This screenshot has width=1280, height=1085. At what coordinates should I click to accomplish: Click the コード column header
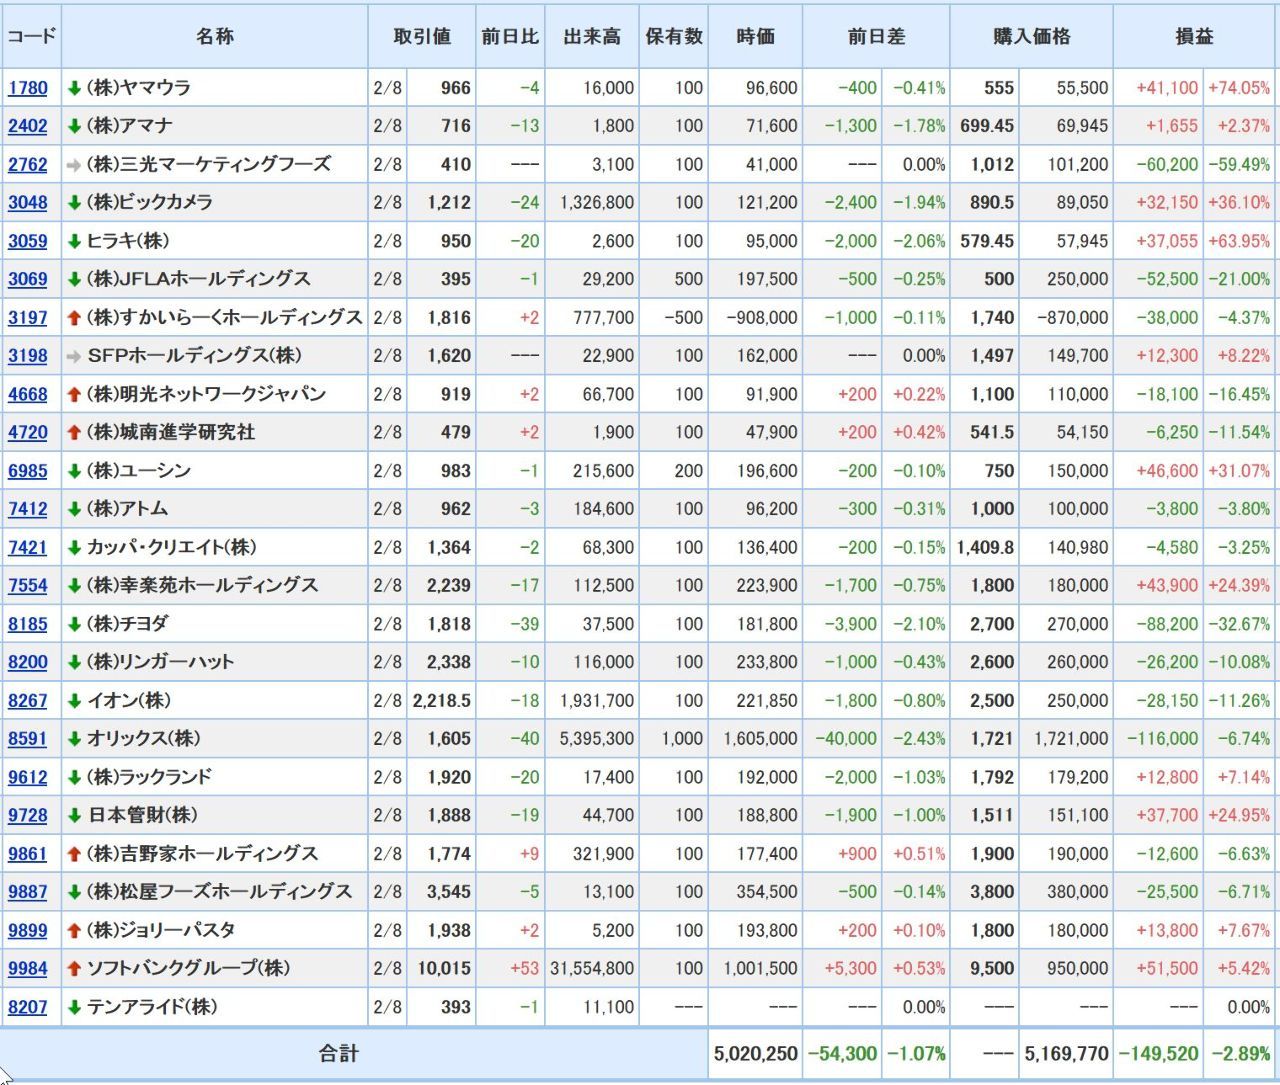click(x=32, y=36)
